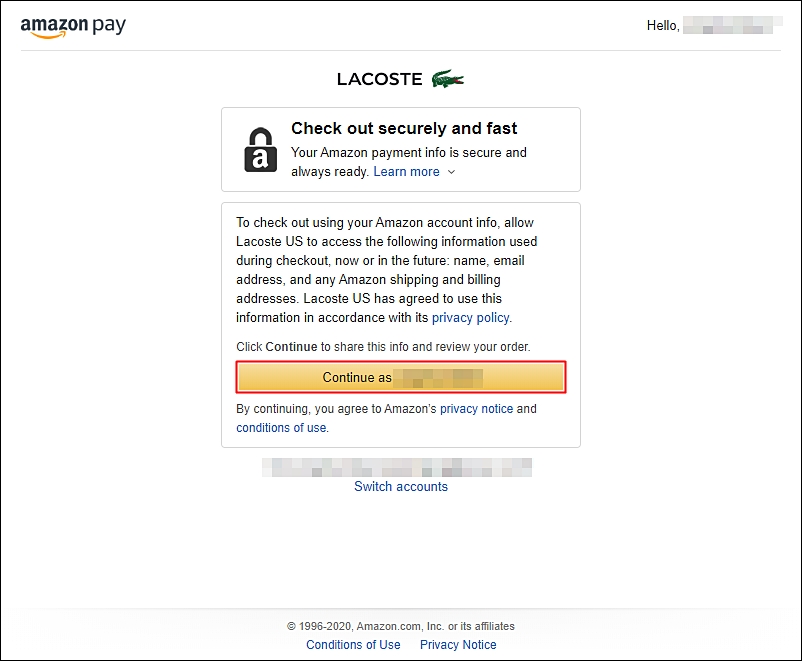Open footer Conditions of Use link
The height and width of the screenshot is (661, 802).
(x=353, y=645)
